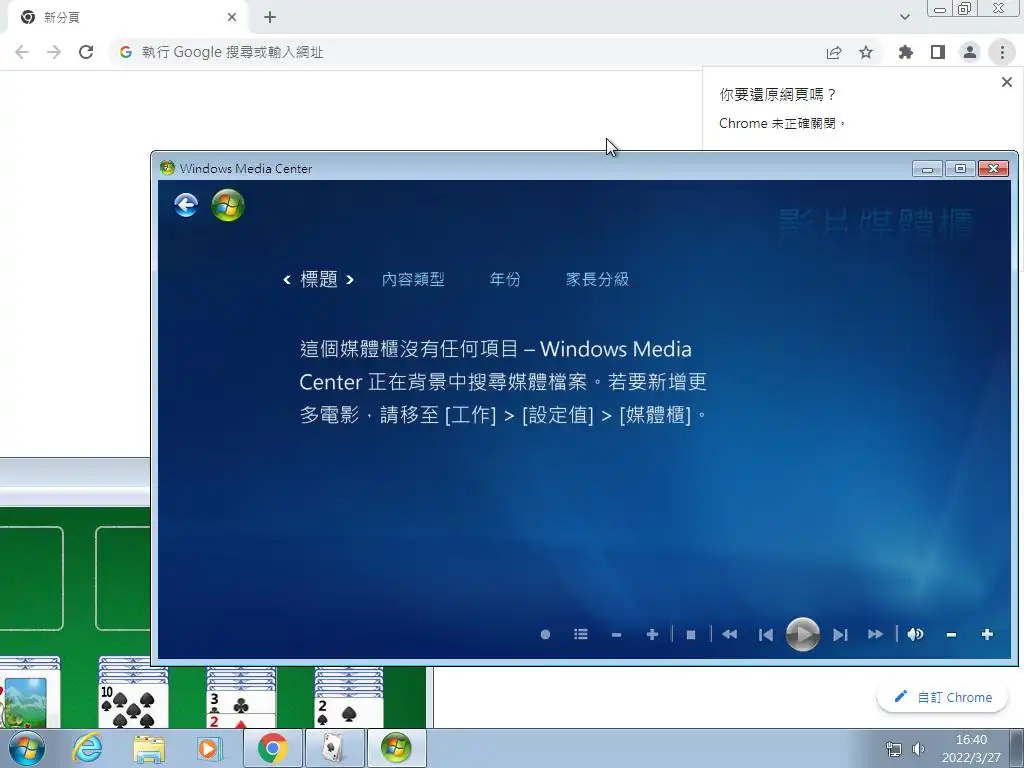Click the right chevron beside 標題
The image size is (1024, 768).
[350, 280]
